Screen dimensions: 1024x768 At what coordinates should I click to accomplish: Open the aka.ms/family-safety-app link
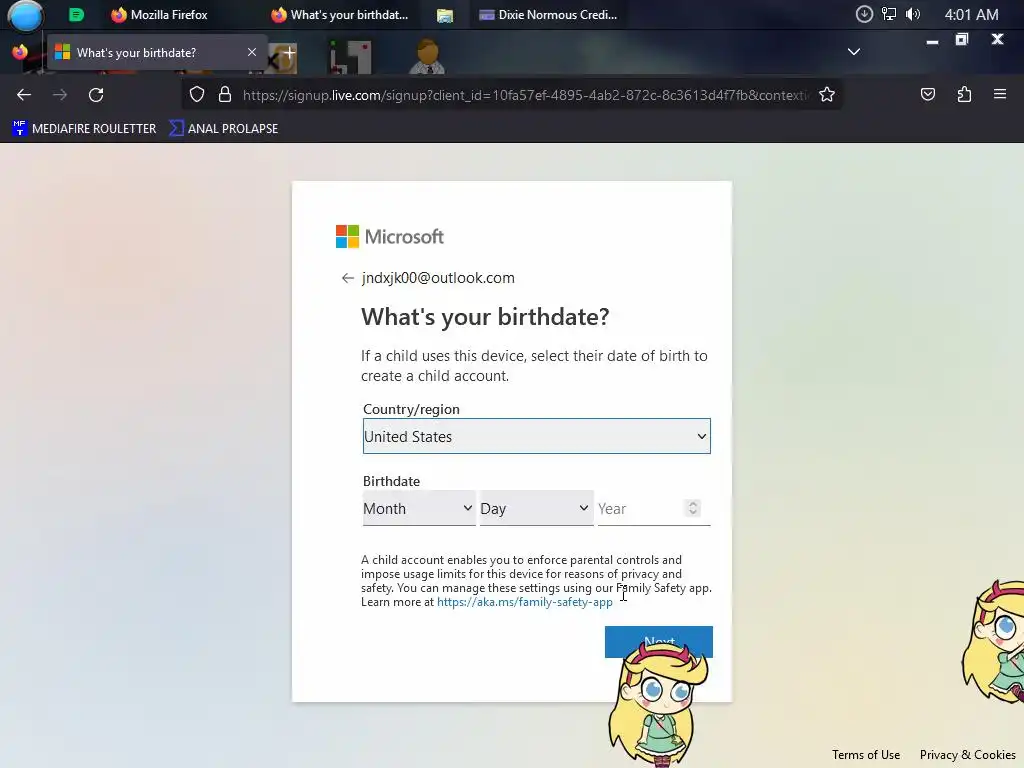[x=524, y=602]
